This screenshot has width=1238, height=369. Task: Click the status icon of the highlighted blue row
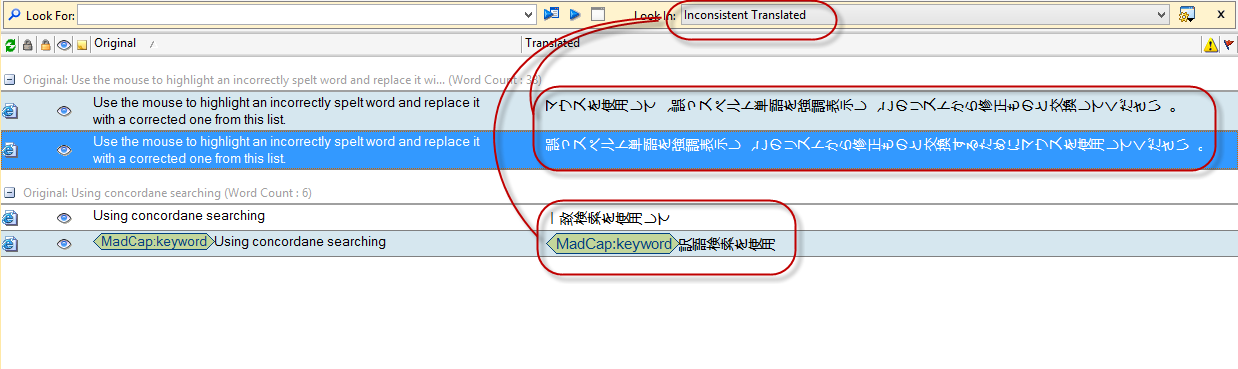tap(10, 150)
